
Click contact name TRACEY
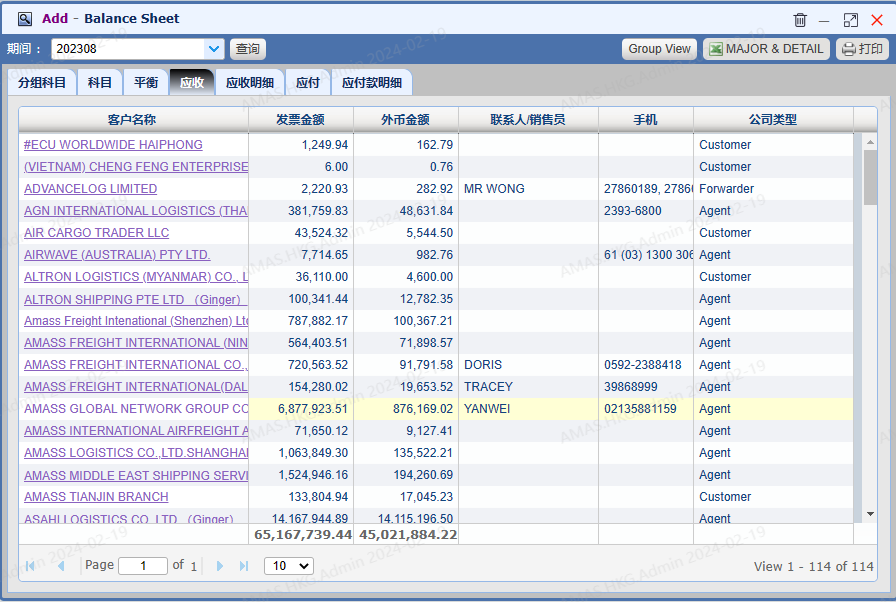[489, 387]
